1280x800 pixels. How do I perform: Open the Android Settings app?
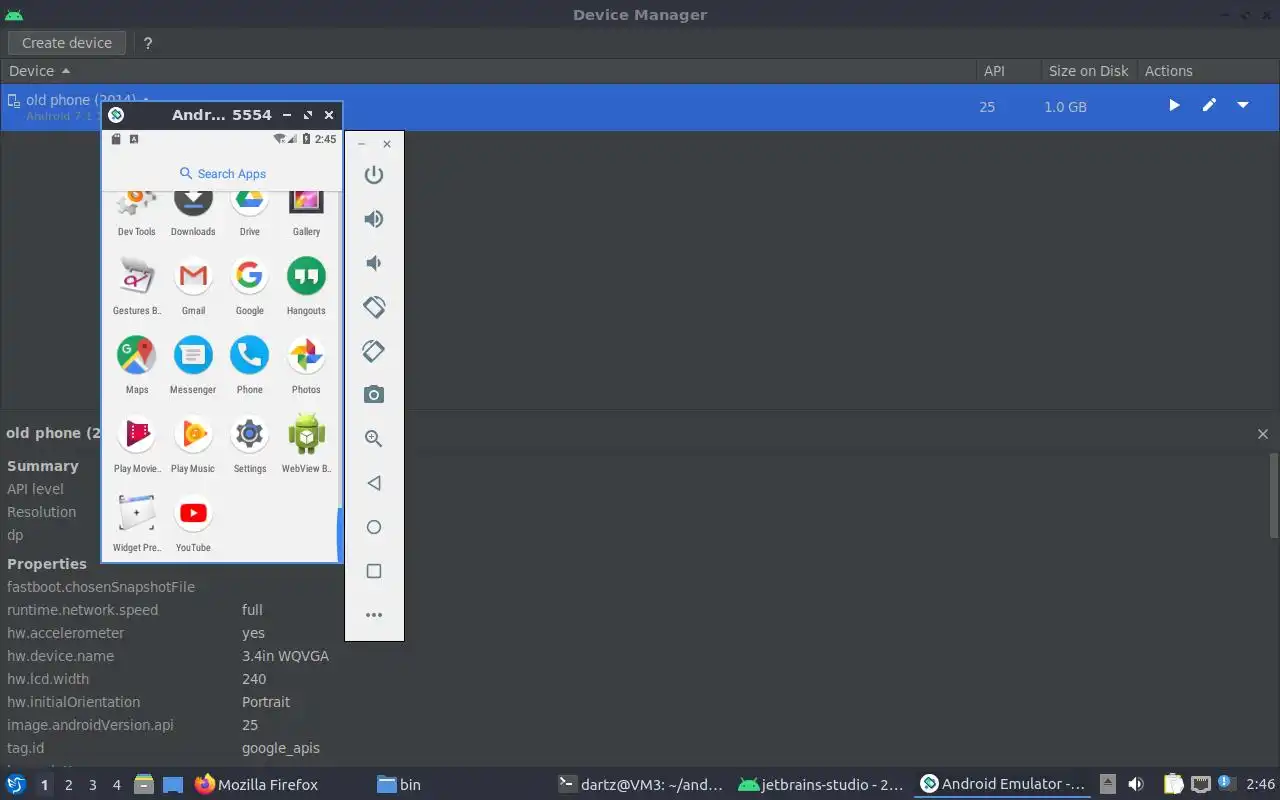[250, 443]
